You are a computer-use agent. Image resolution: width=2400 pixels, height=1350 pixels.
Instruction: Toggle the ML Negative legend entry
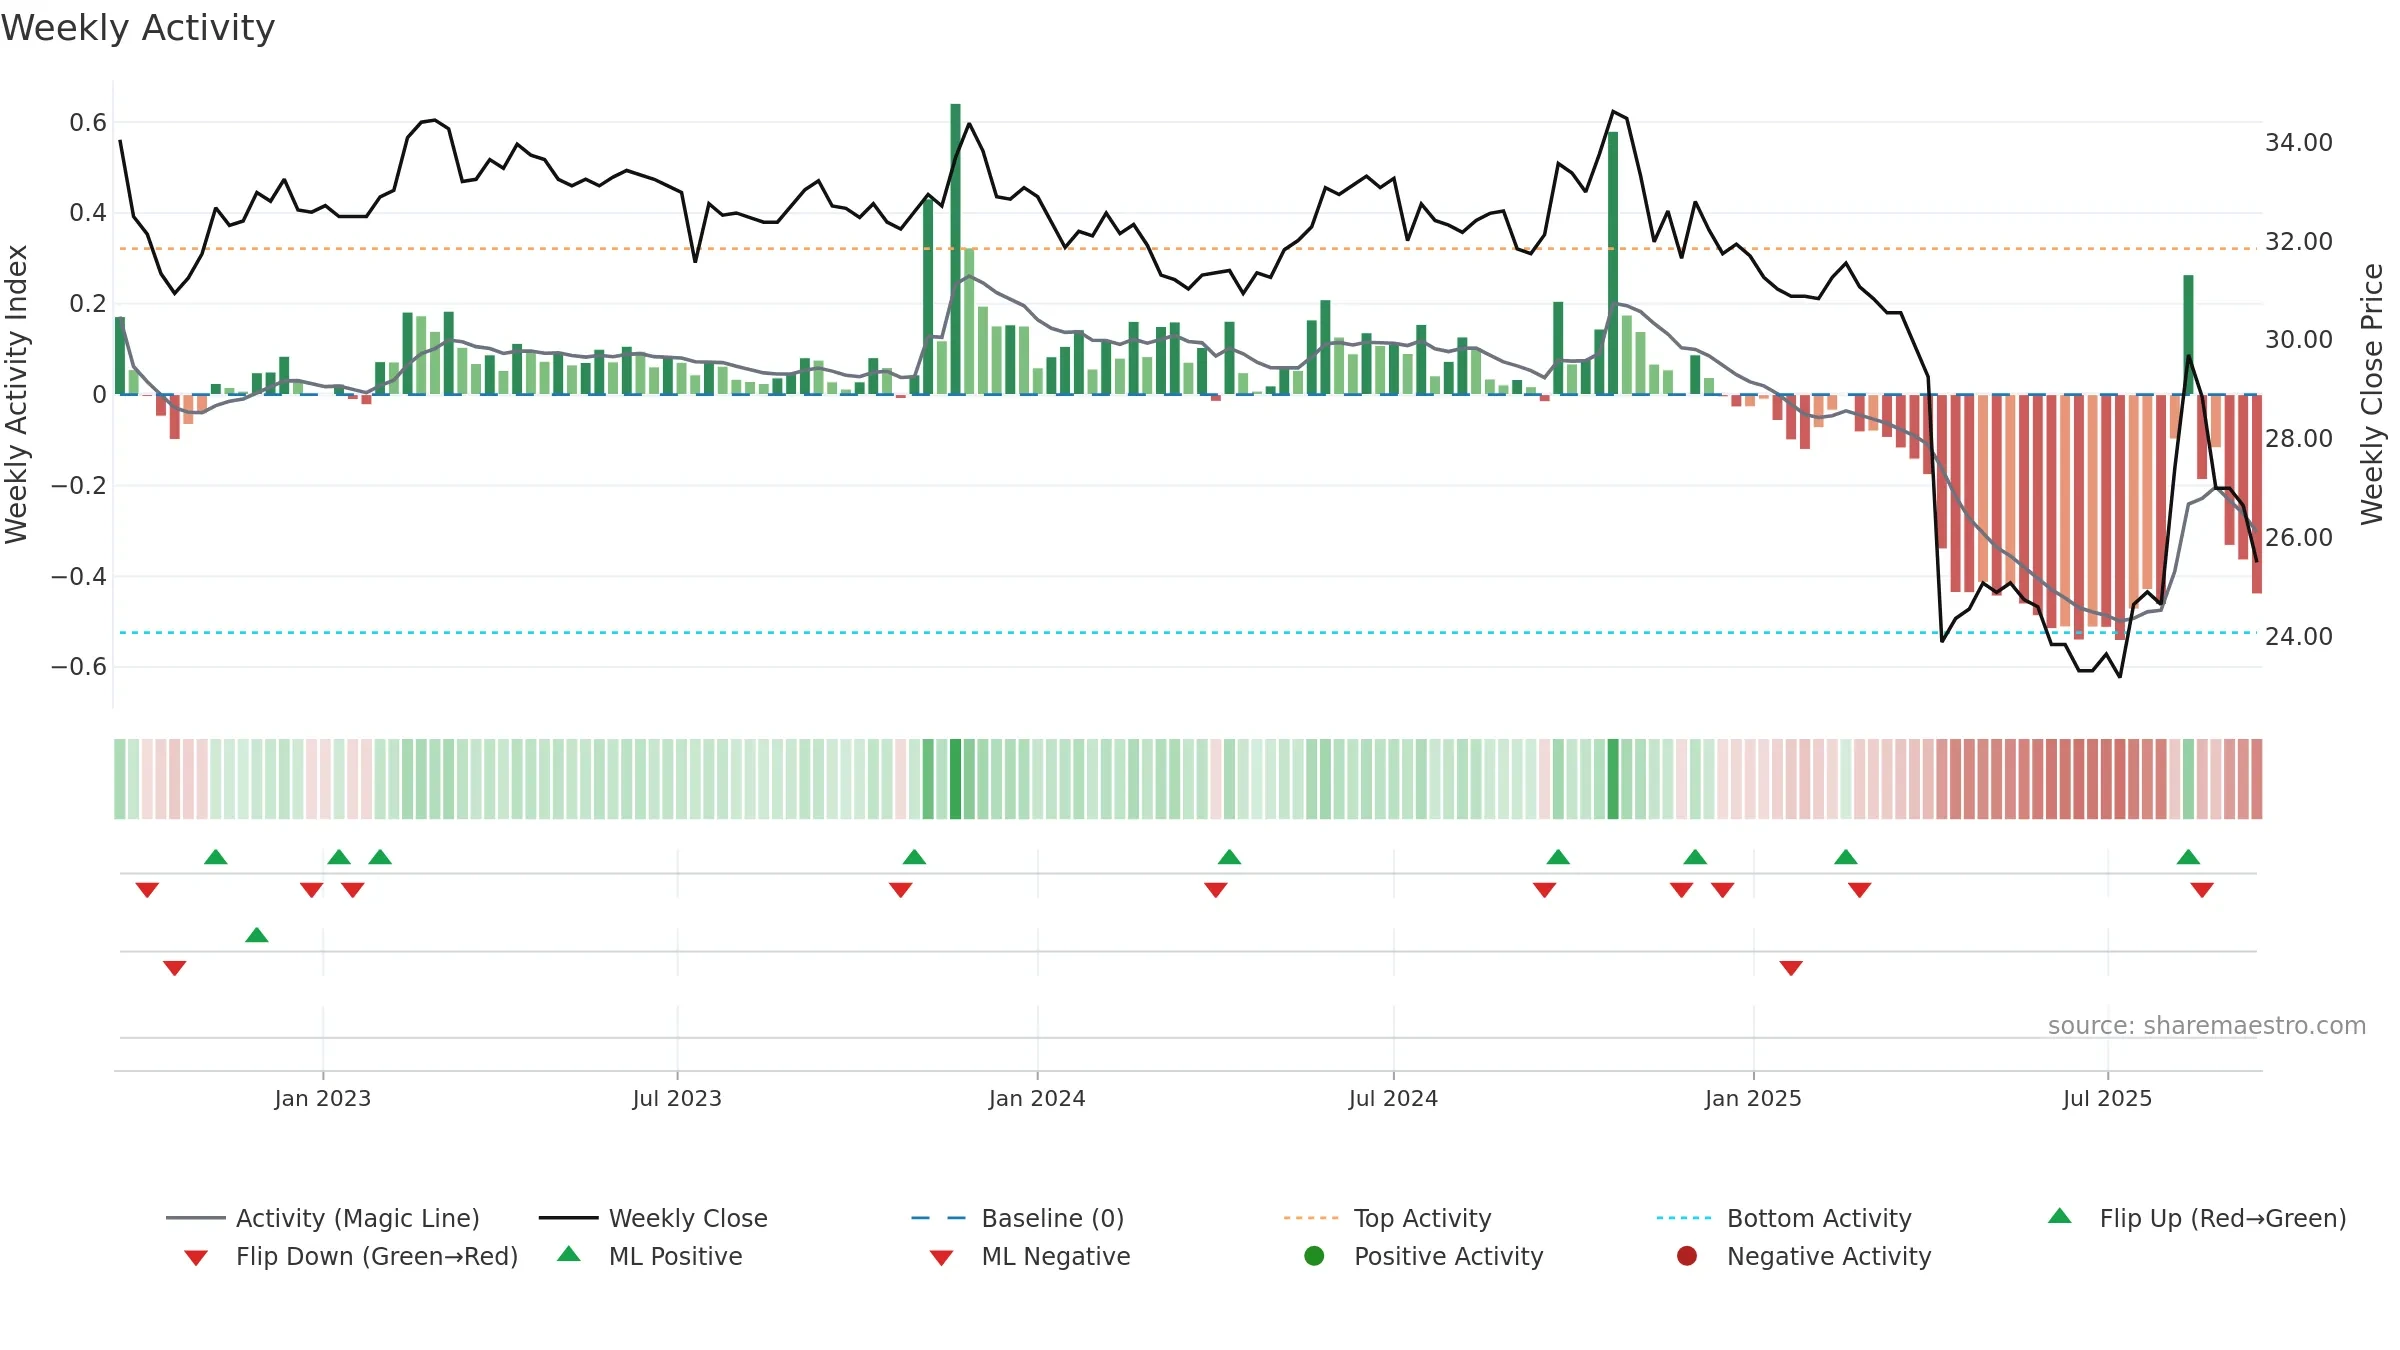(x=1030, y=1256)
